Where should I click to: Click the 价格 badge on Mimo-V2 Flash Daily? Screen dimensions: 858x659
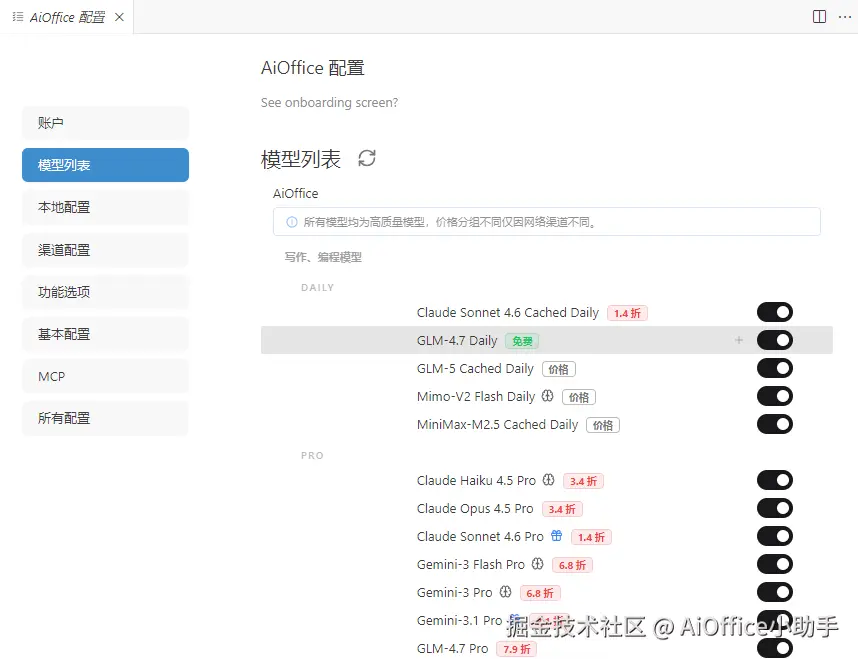pyautogui.click(x=579, y=397)
